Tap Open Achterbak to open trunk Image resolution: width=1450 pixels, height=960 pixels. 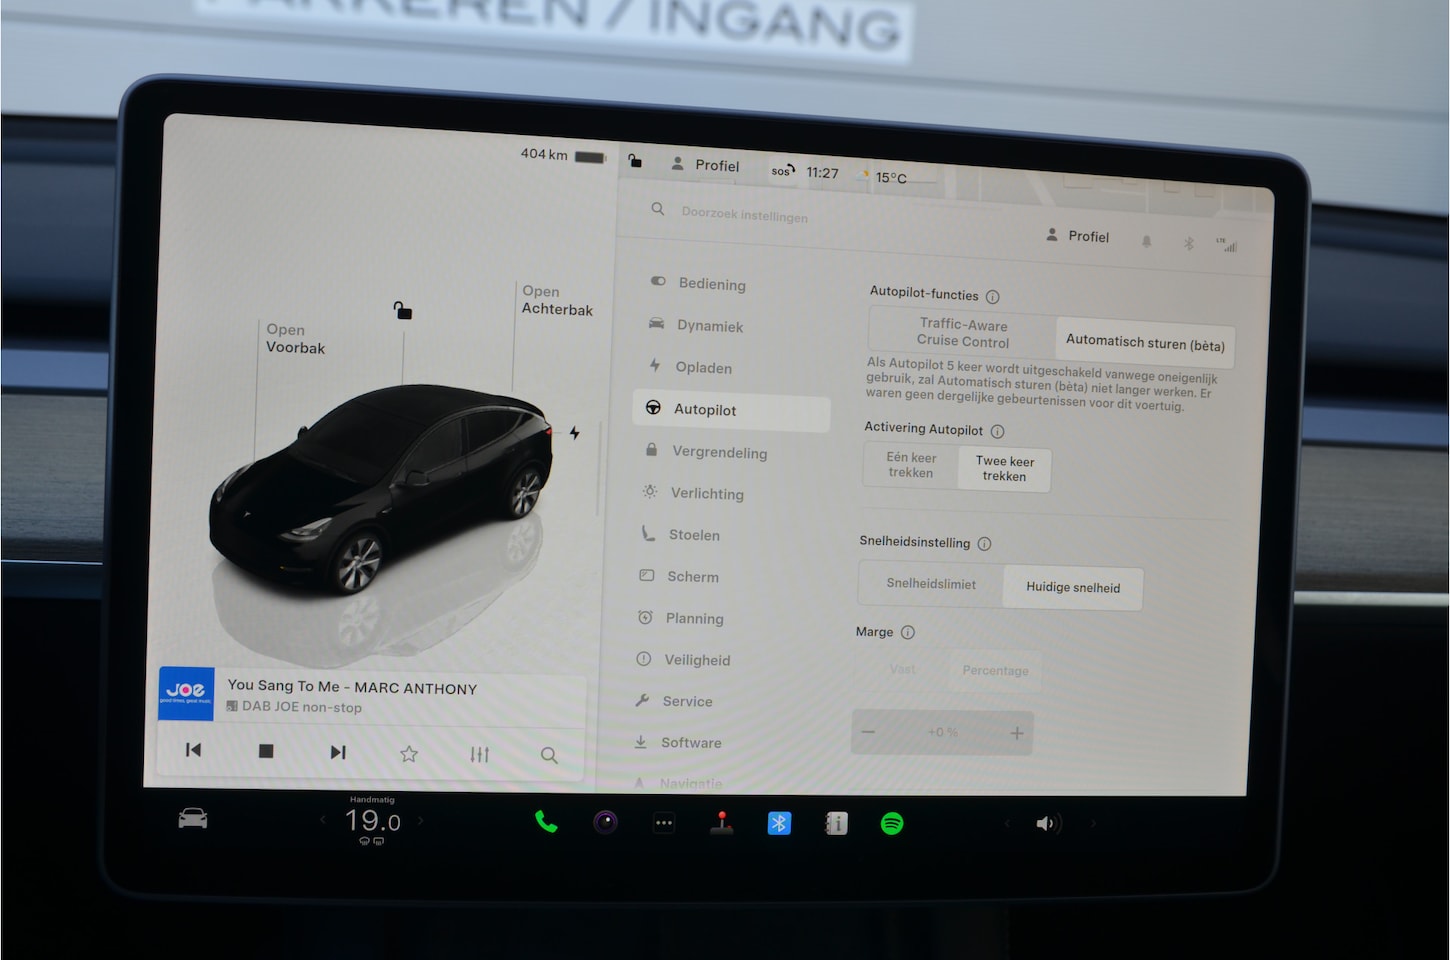(556, 300)
